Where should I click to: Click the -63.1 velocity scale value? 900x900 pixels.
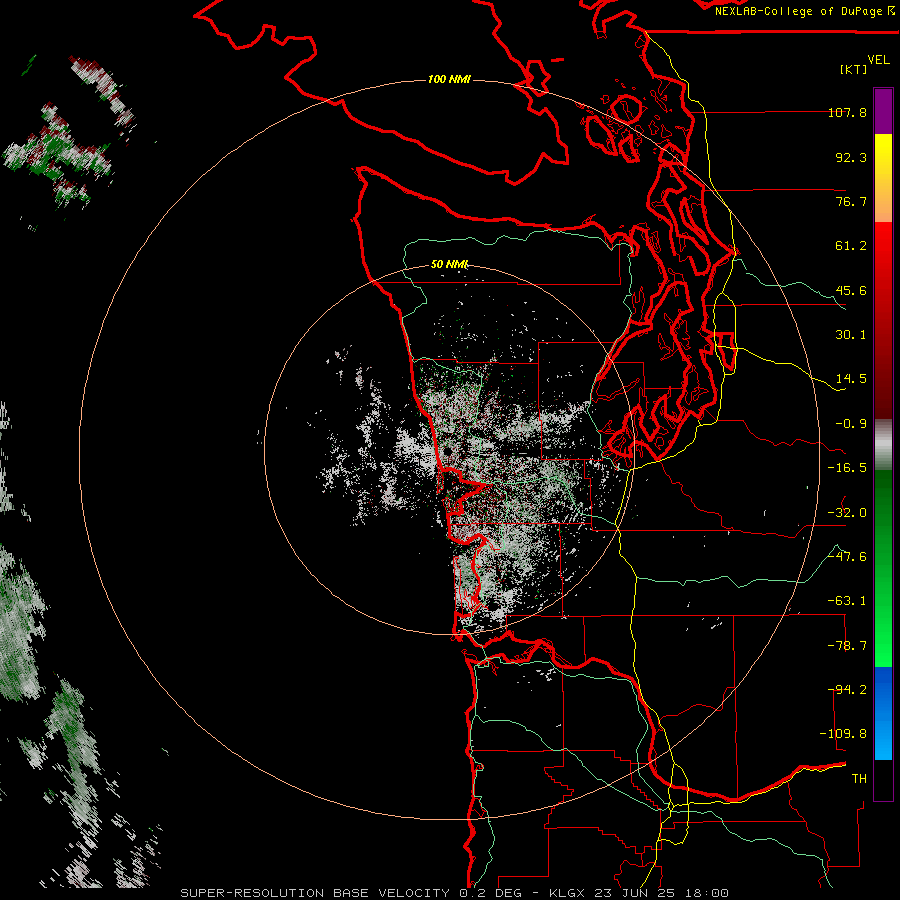click(x=847, y=601)
